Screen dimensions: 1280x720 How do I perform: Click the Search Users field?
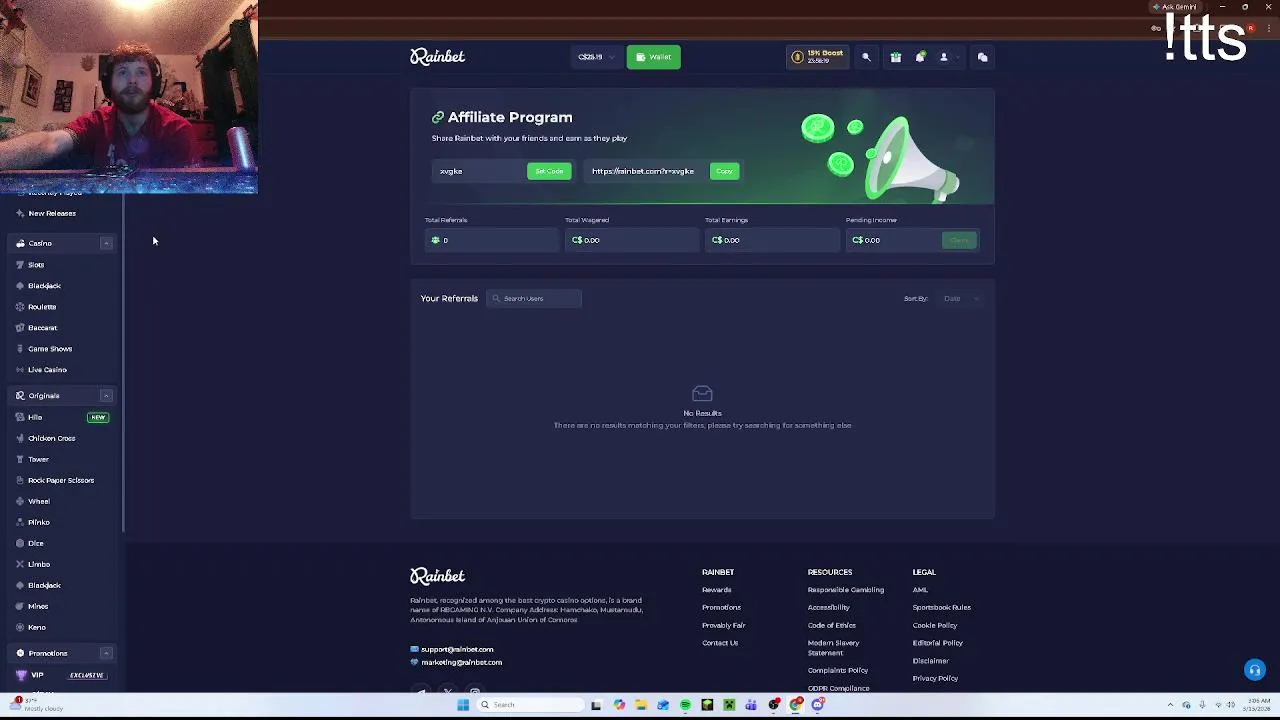[x=534, y=298]
